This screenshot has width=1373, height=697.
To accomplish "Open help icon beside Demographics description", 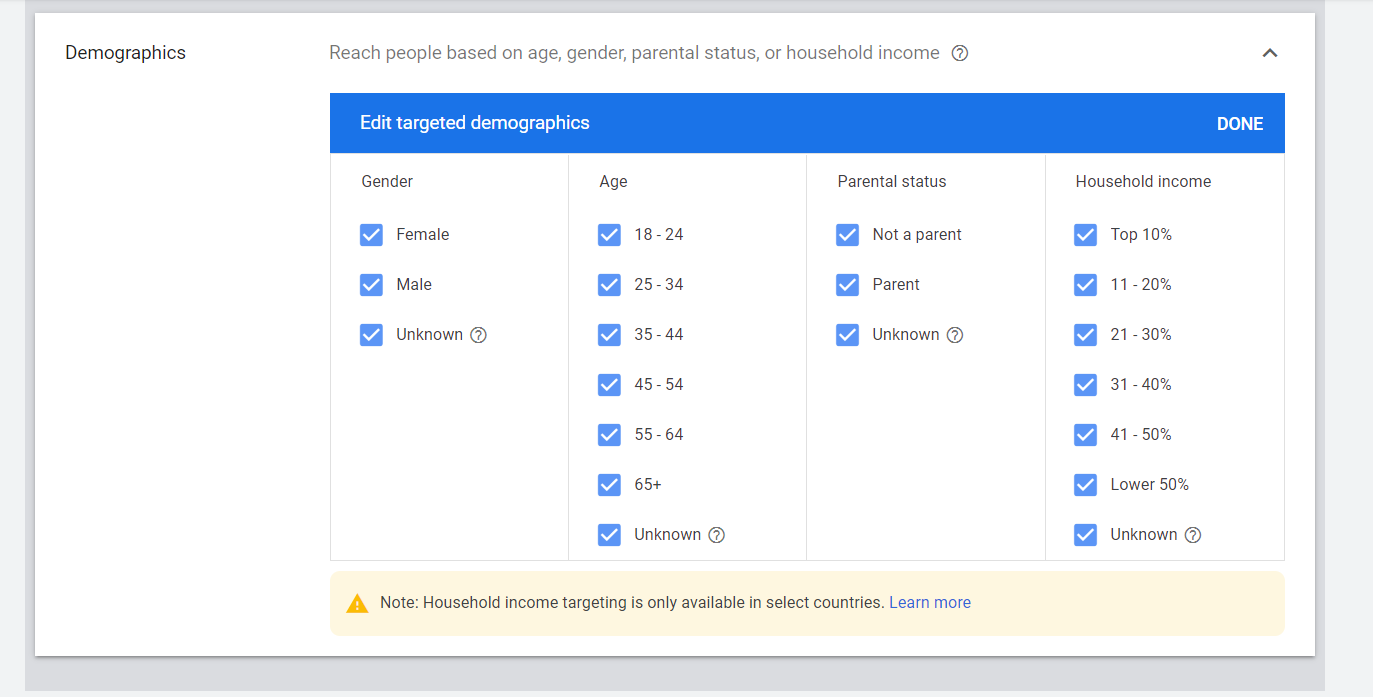I will [x=960, y=53].
